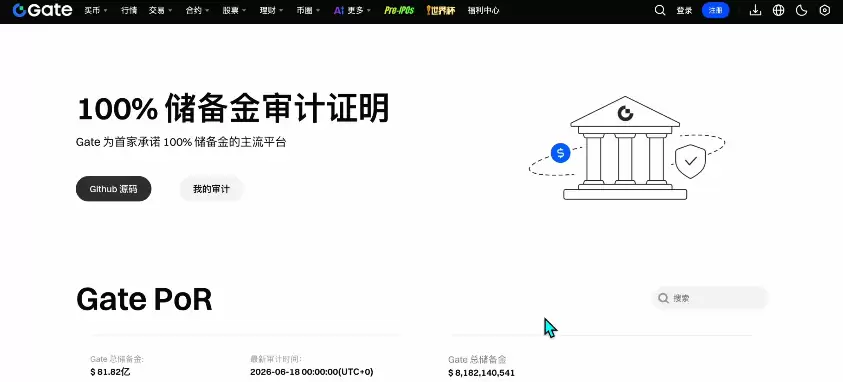Viewport: 843px width, 382px height.
Task: Click the 100% 储备金审计证明 heading
Action: (x=233, y=109)
